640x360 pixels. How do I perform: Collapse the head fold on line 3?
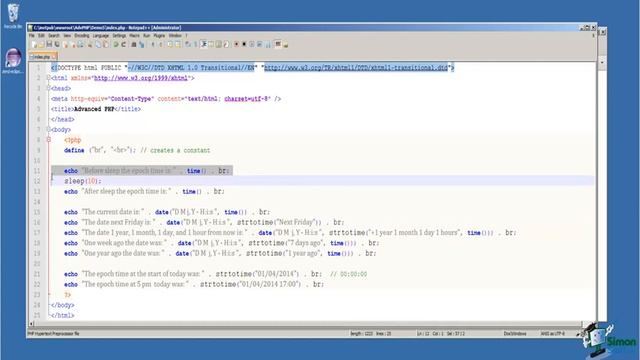coord(48,88)
